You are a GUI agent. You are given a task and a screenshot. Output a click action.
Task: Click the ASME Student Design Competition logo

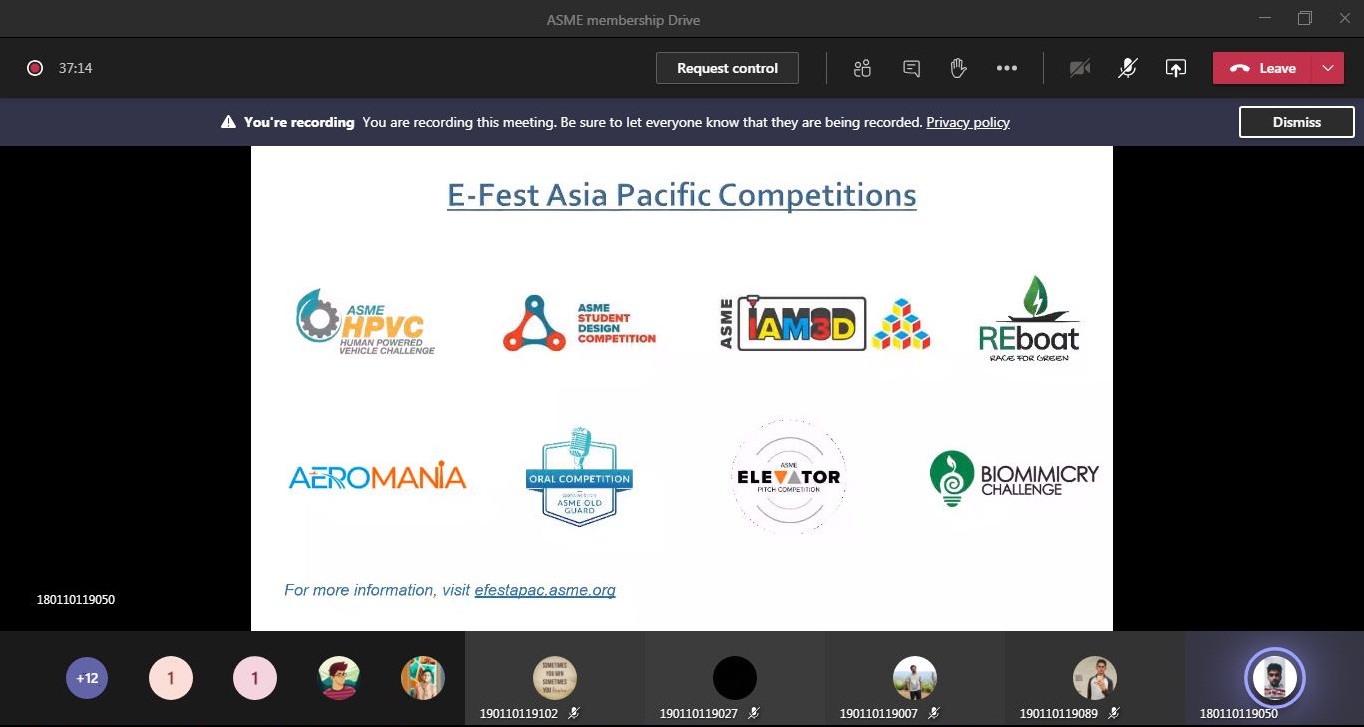[x=579, y=324]
